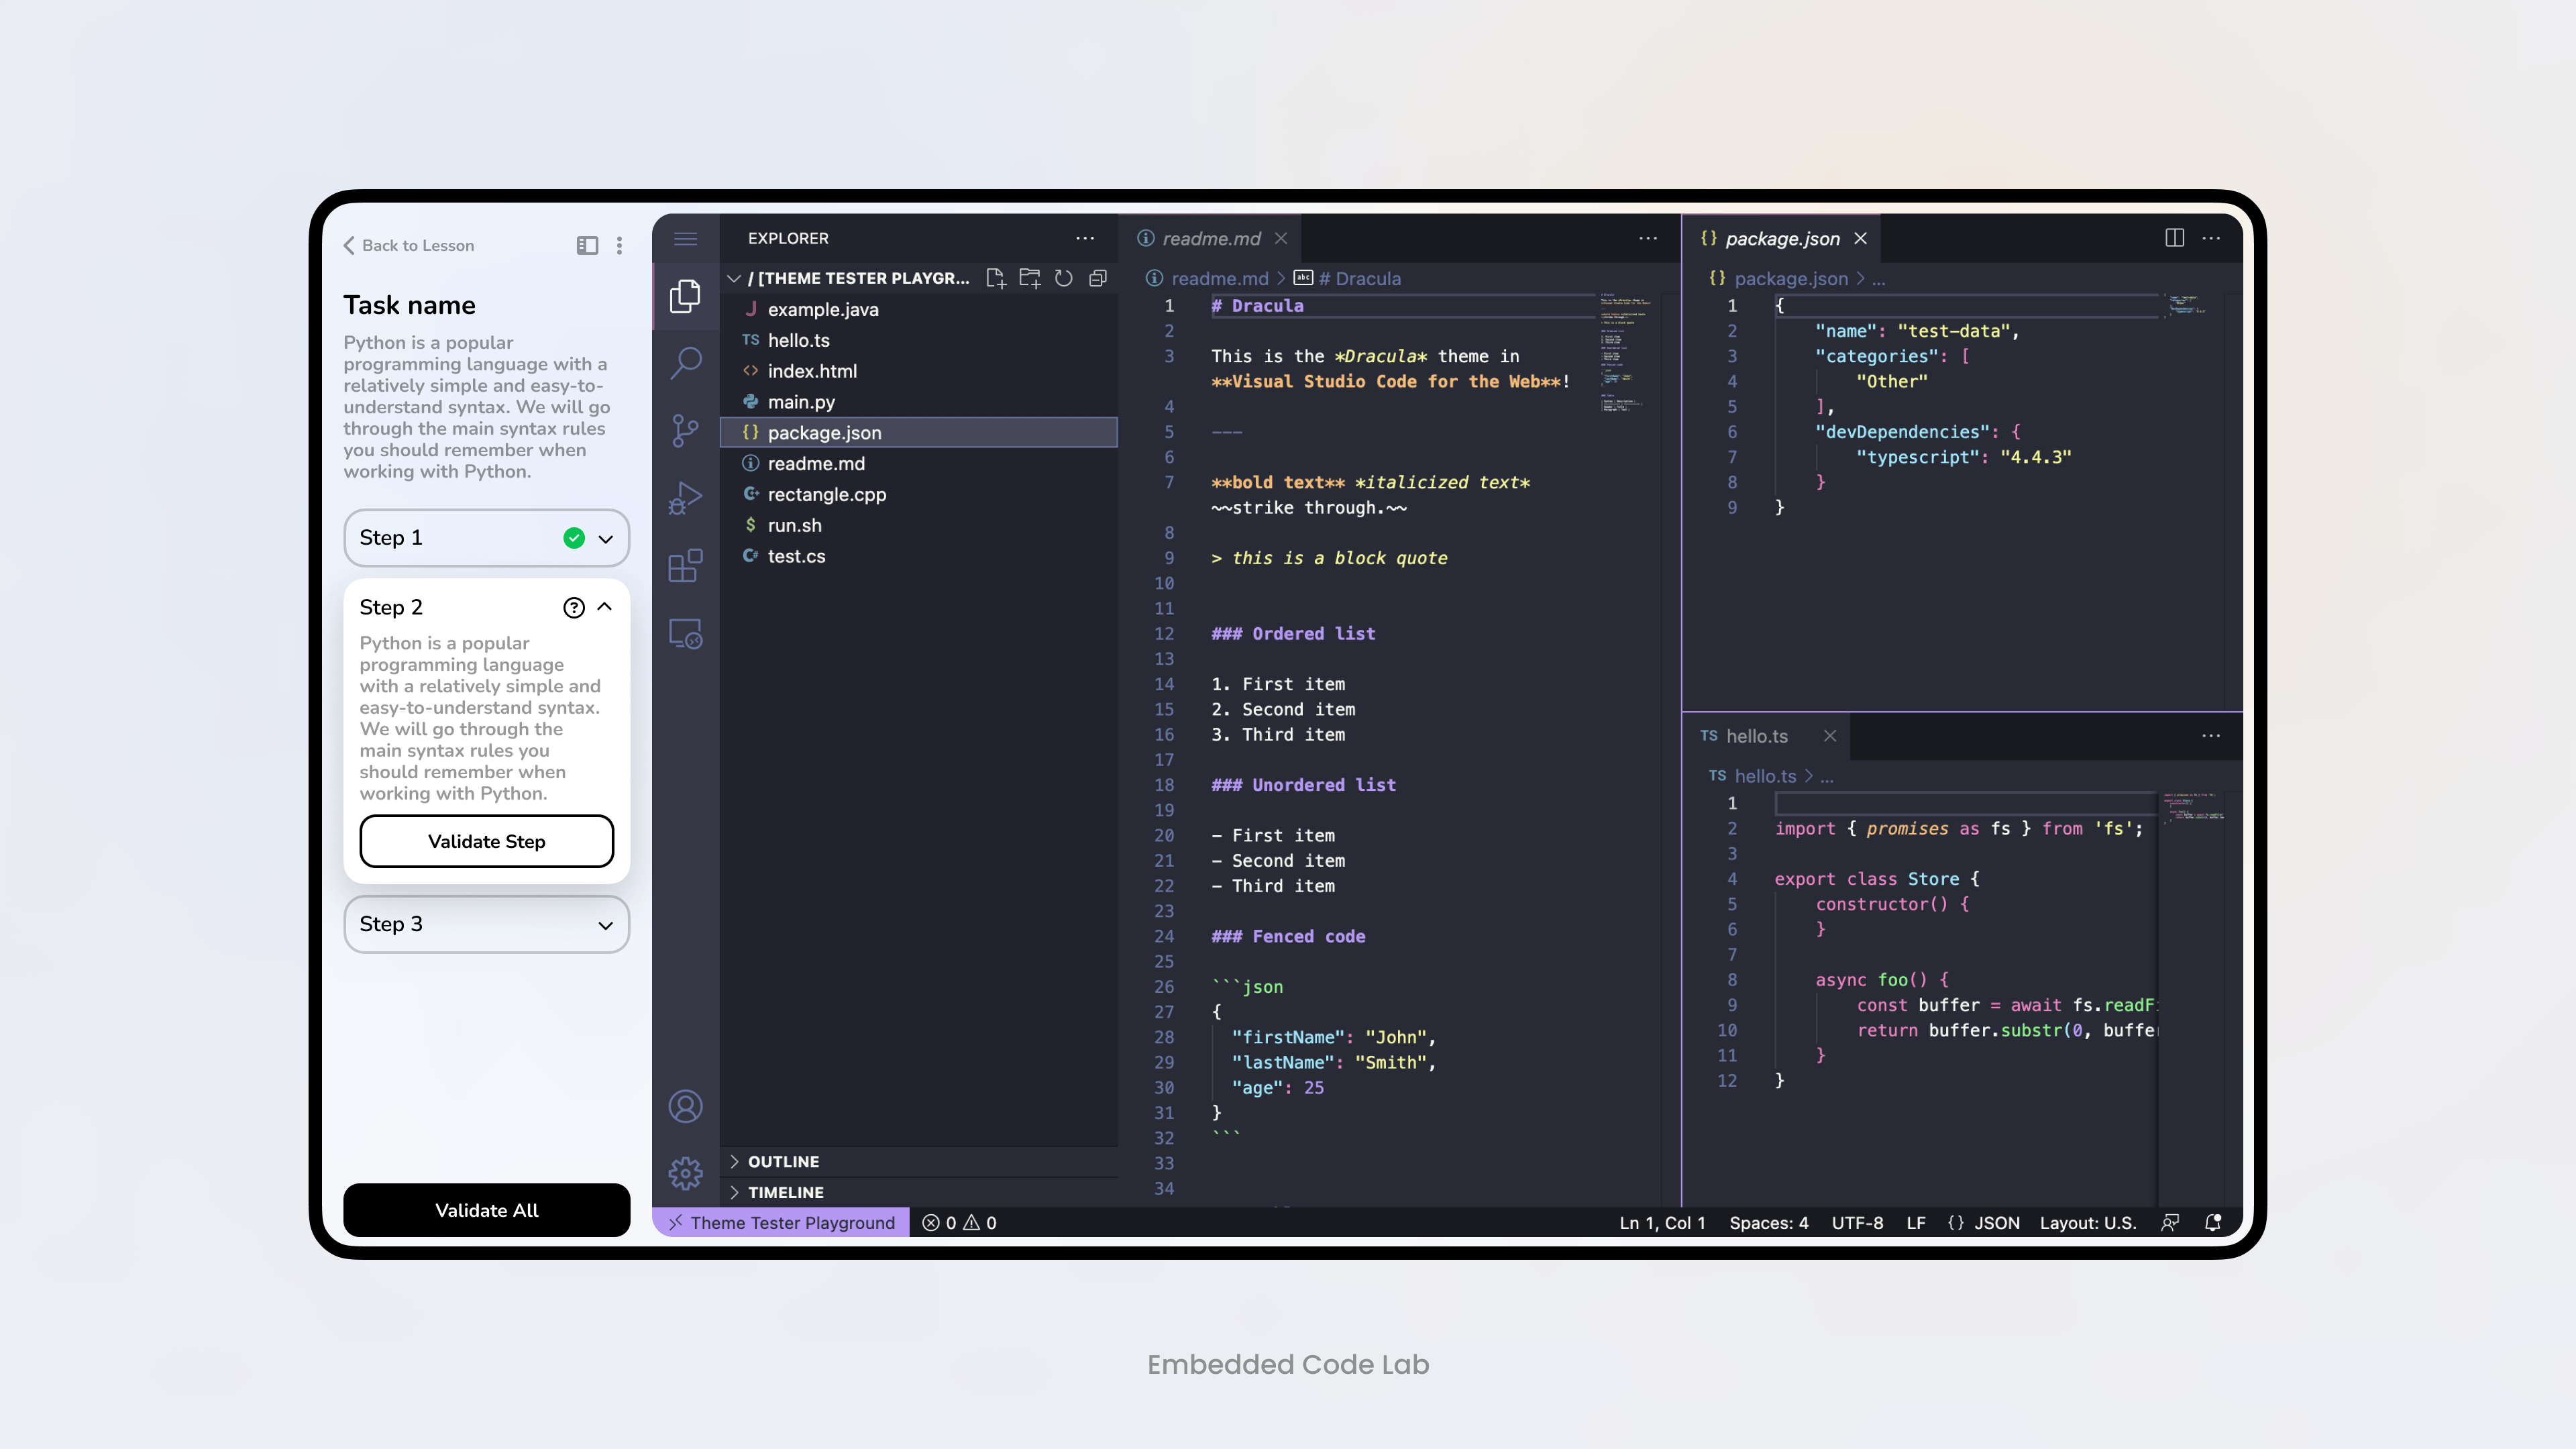The image size is (2576, 1449).
Task: Click the Layout: U.S. status item
Action: [x=2088, y=1222]
